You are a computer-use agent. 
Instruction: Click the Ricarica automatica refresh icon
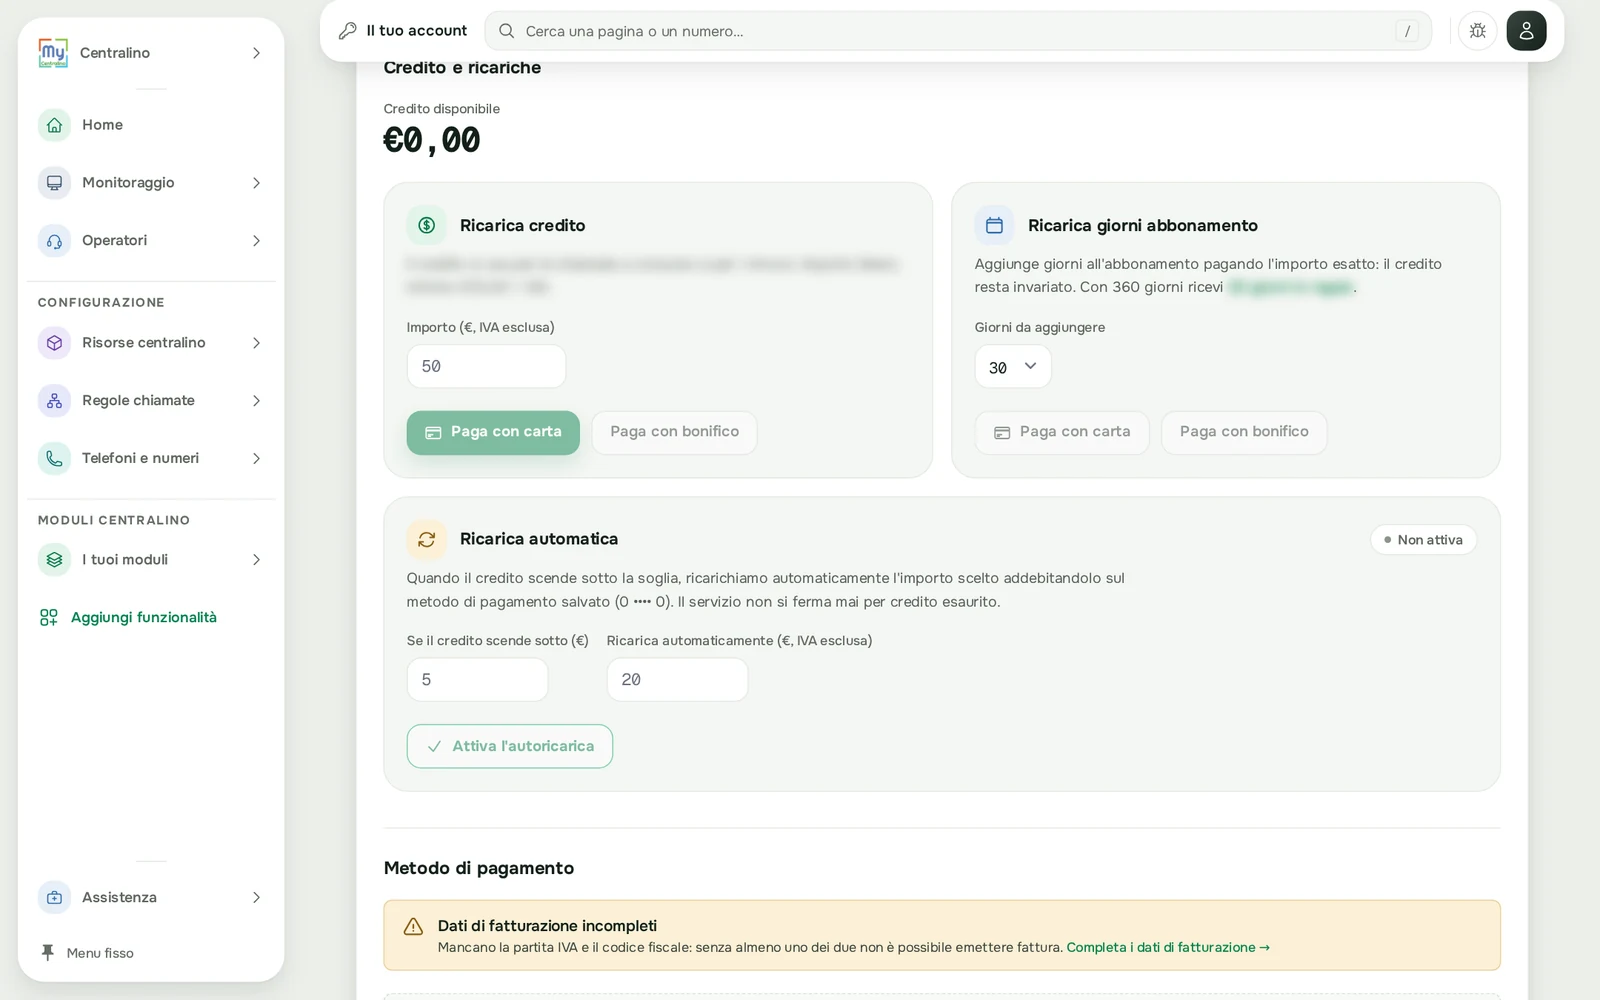click(x=426, y=539)
